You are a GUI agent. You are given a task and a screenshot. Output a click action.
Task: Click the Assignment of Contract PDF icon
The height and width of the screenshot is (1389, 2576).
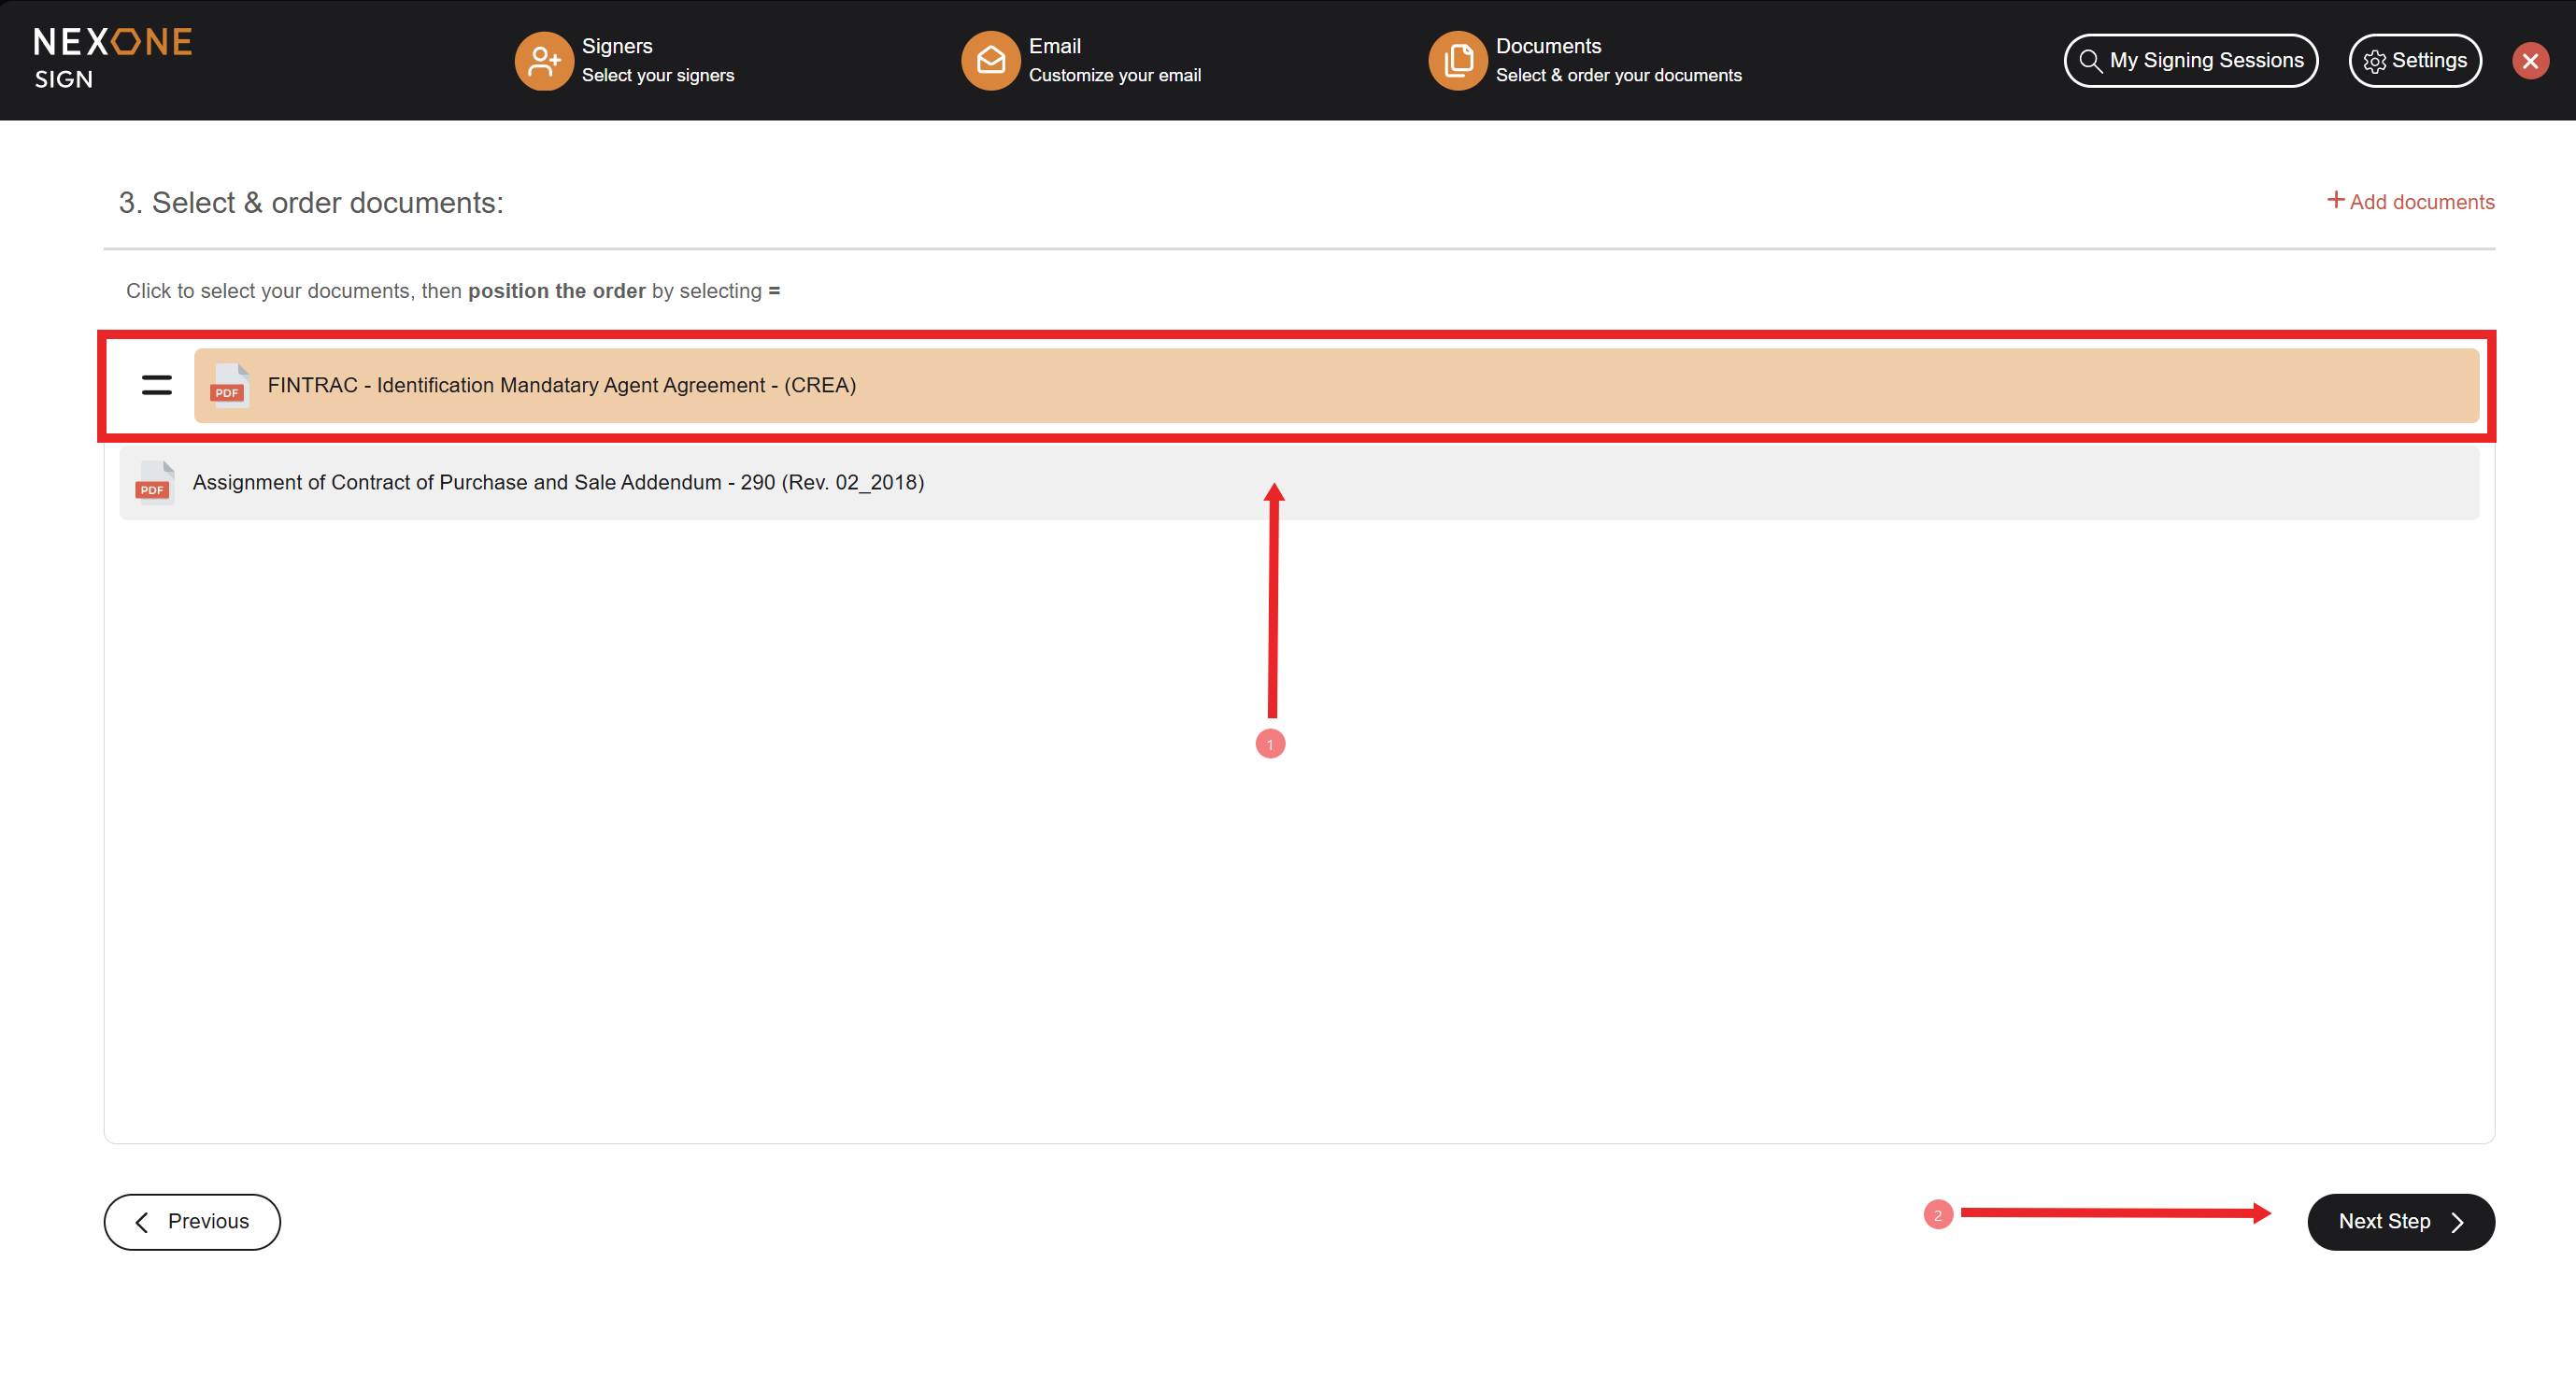[154, 483]
